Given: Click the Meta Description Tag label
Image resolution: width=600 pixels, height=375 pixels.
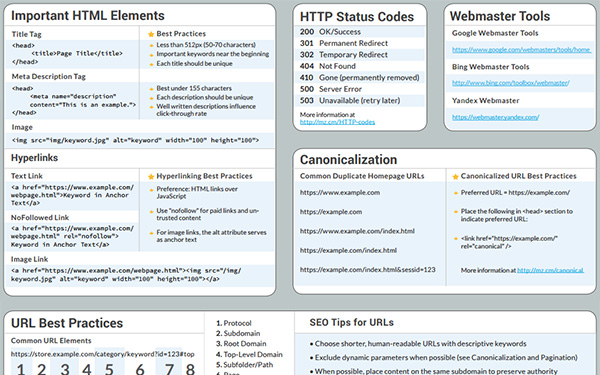Looking at the screenshot, I should pos(49,77).
